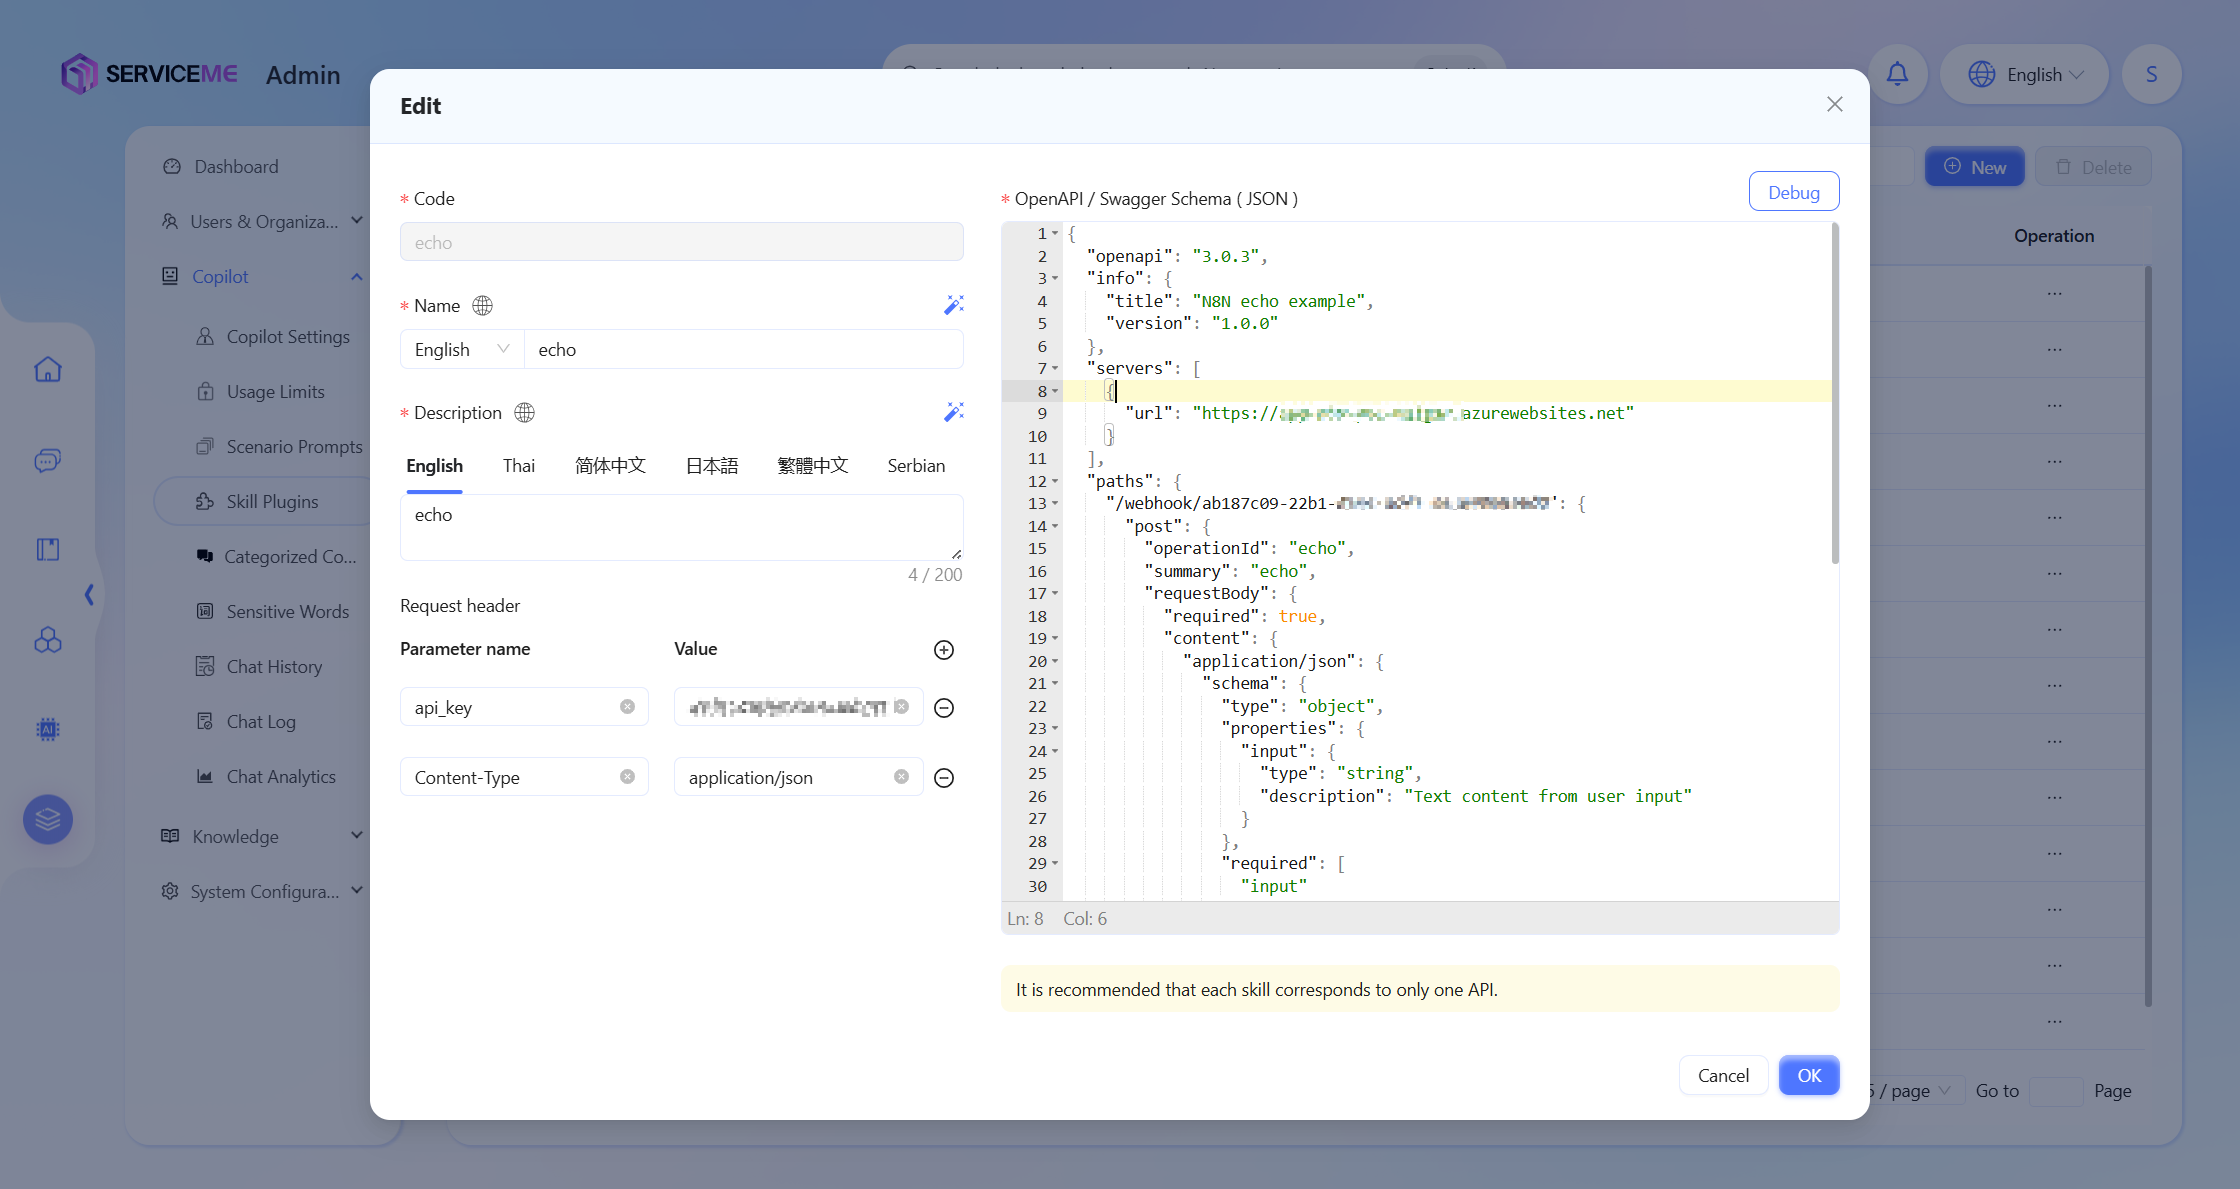
Task: Click the Description textarea containing echo
Action: [682, 527]
